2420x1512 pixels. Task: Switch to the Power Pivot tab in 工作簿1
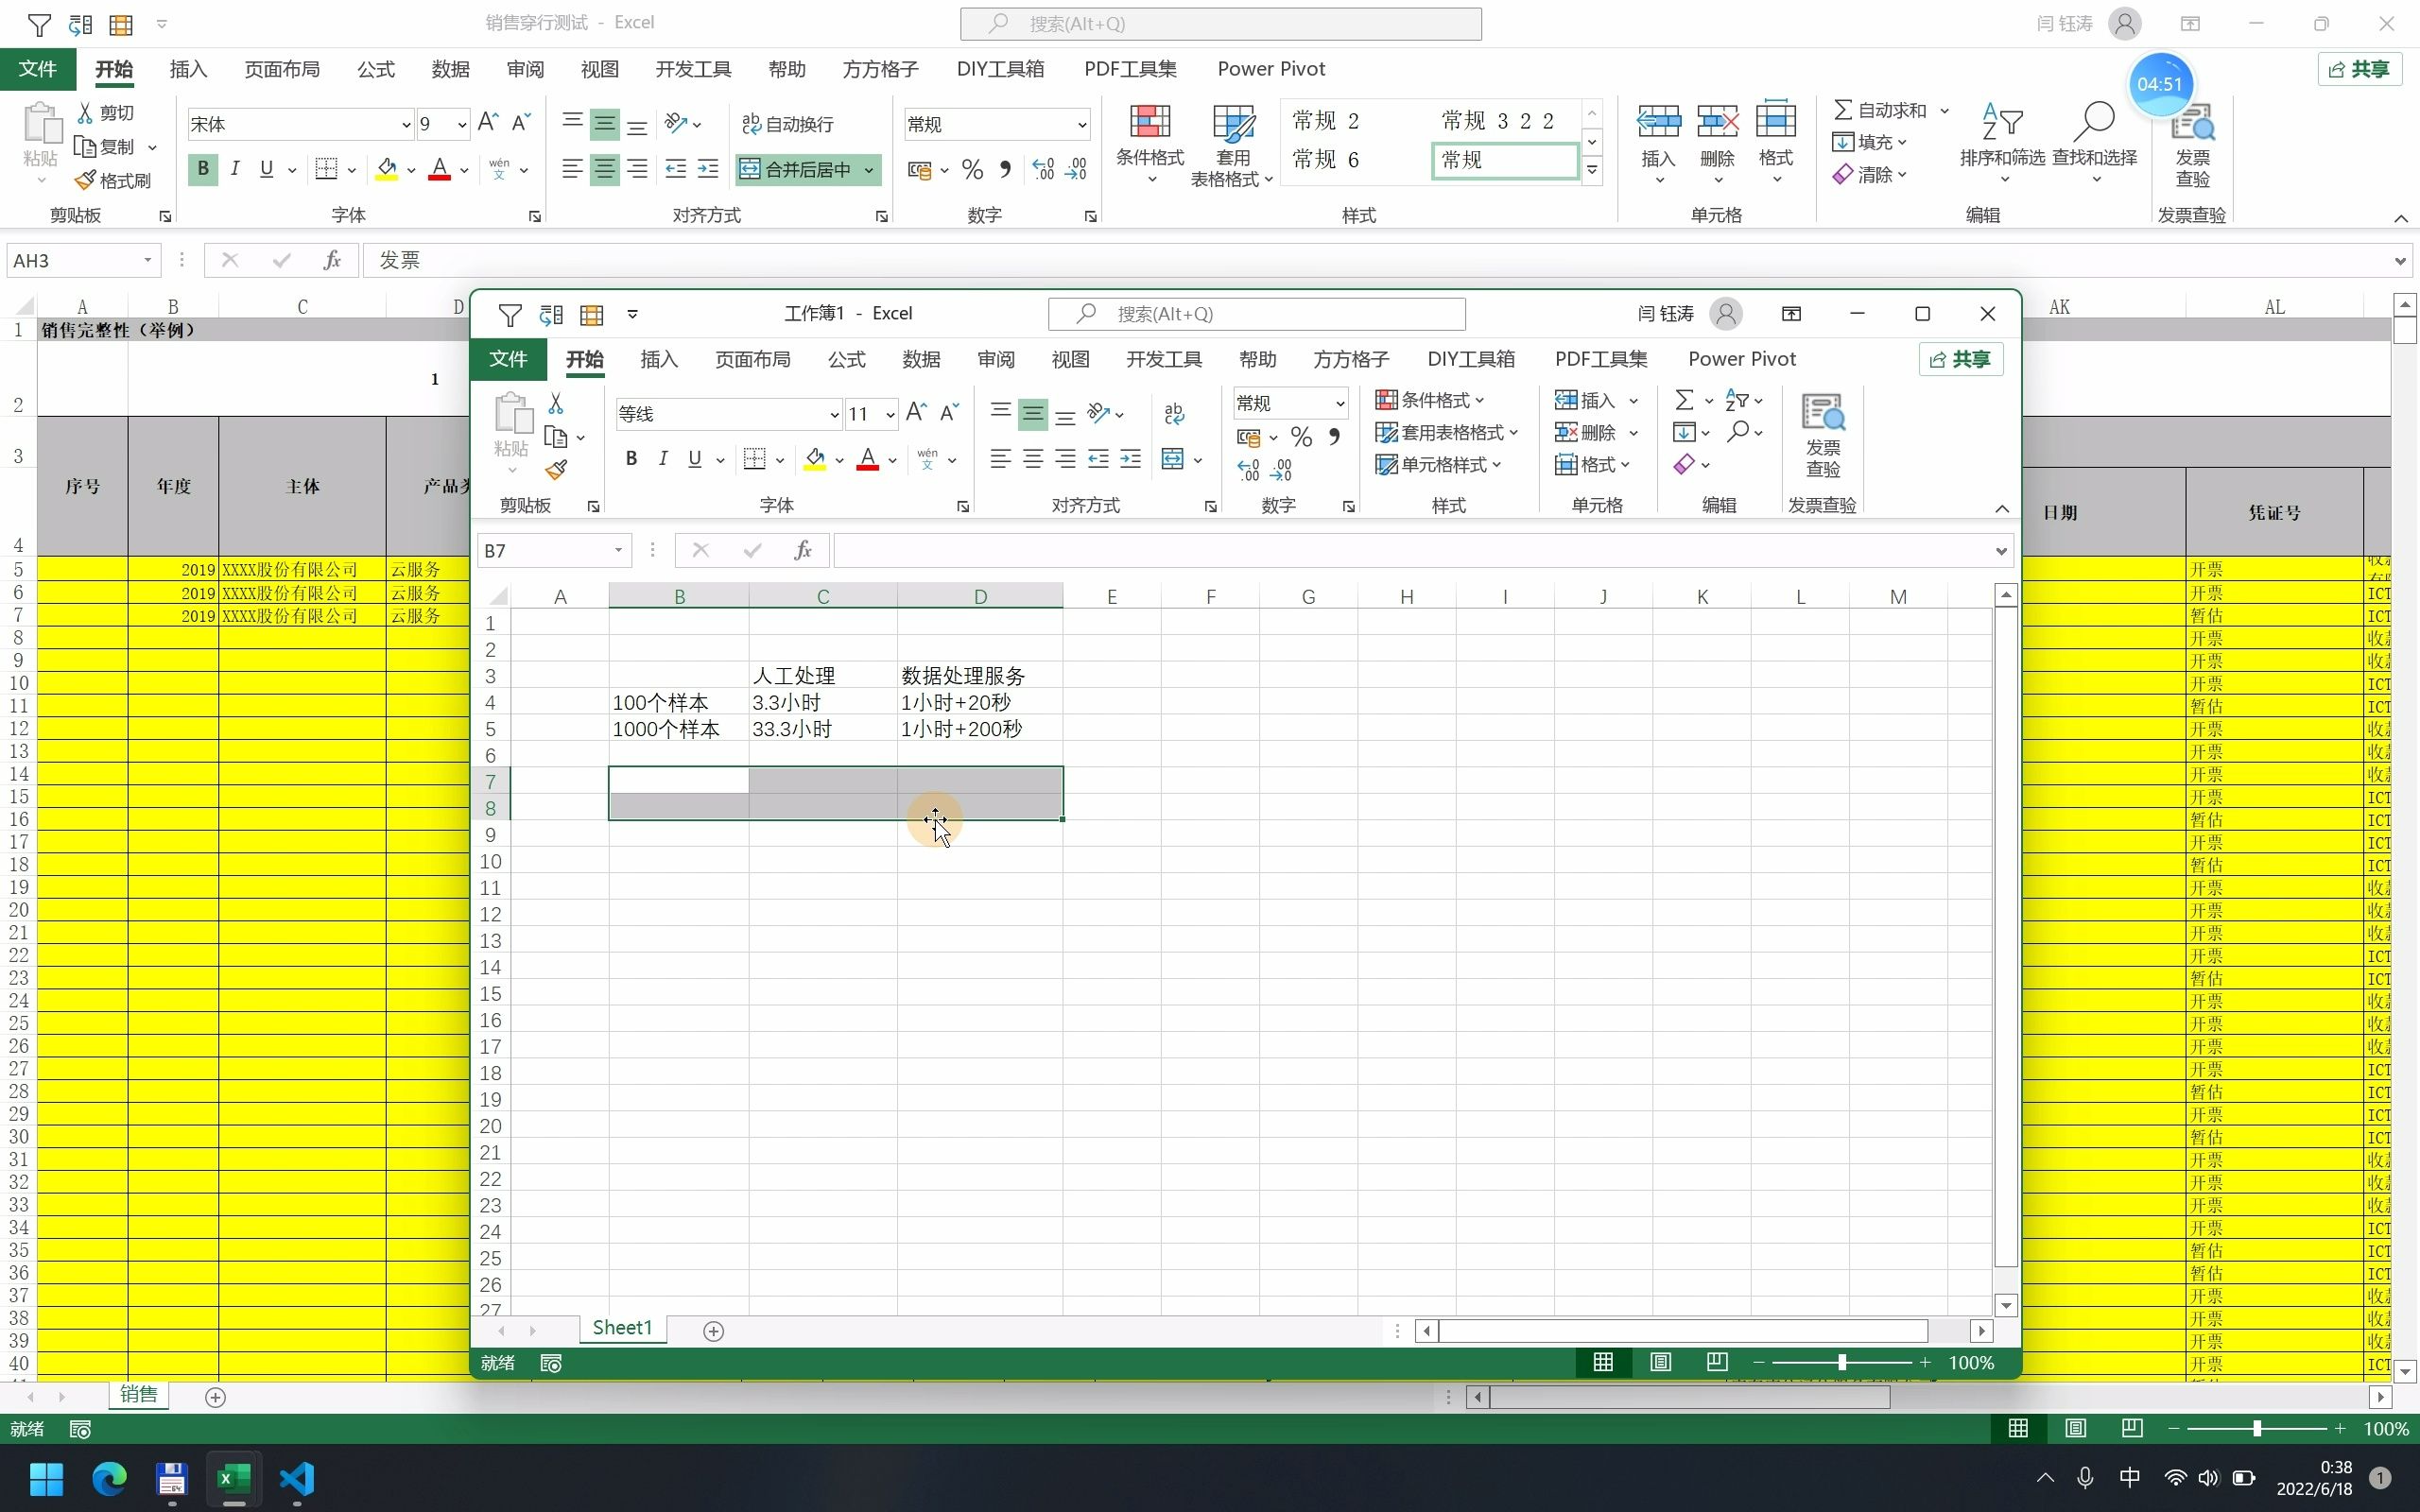point(1742,359)
